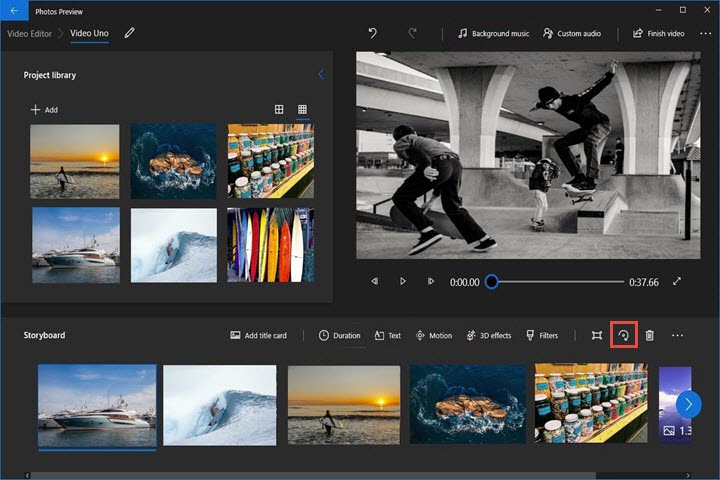The image size is (720, 480).
Task: Switch library to small grid view
Action: 302,109
